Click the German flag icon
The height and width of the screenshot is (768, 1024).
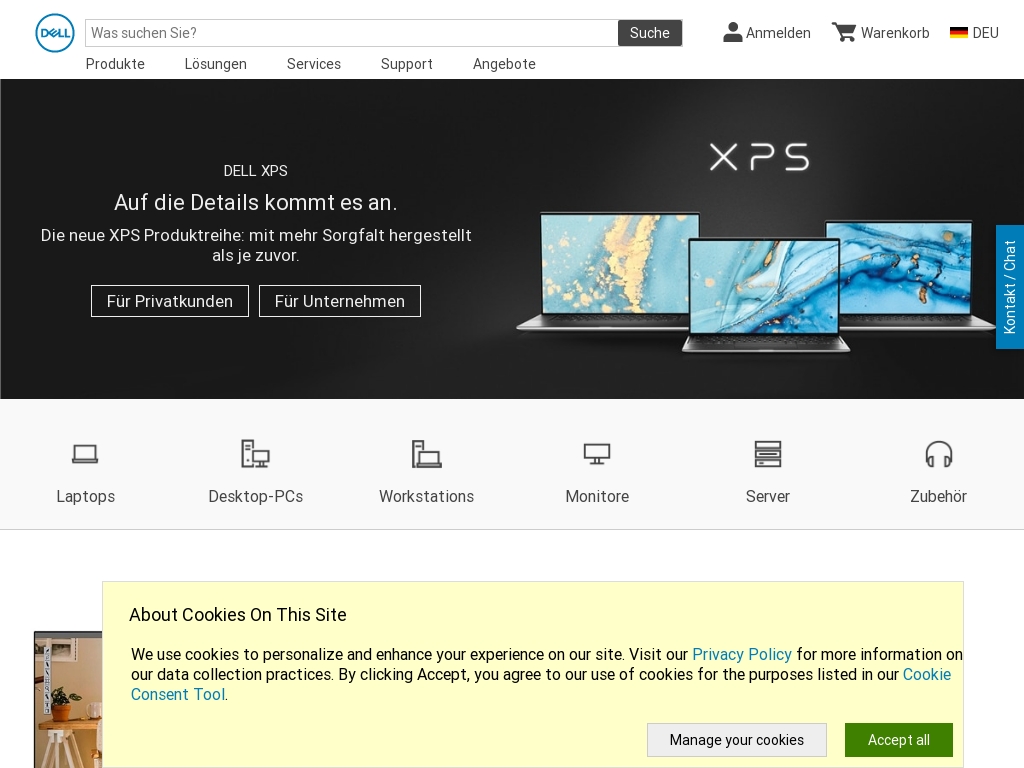point(959,33)
